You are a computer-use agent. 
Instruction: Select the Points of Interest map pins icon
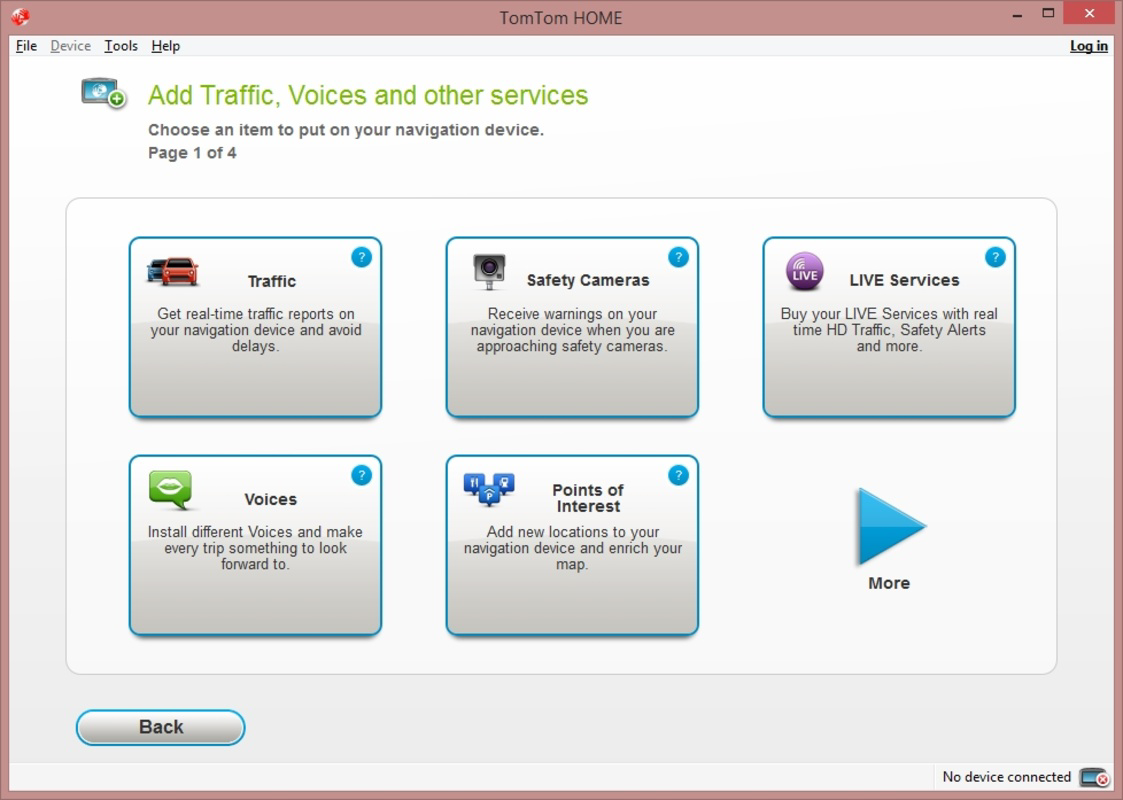[x=488, y=488]
